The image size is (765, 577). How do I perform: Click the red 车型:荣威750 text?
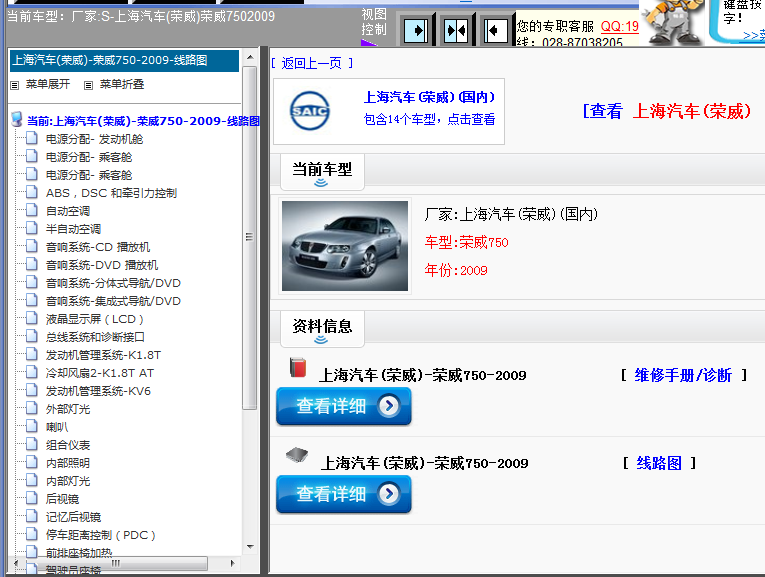point(466,242)
